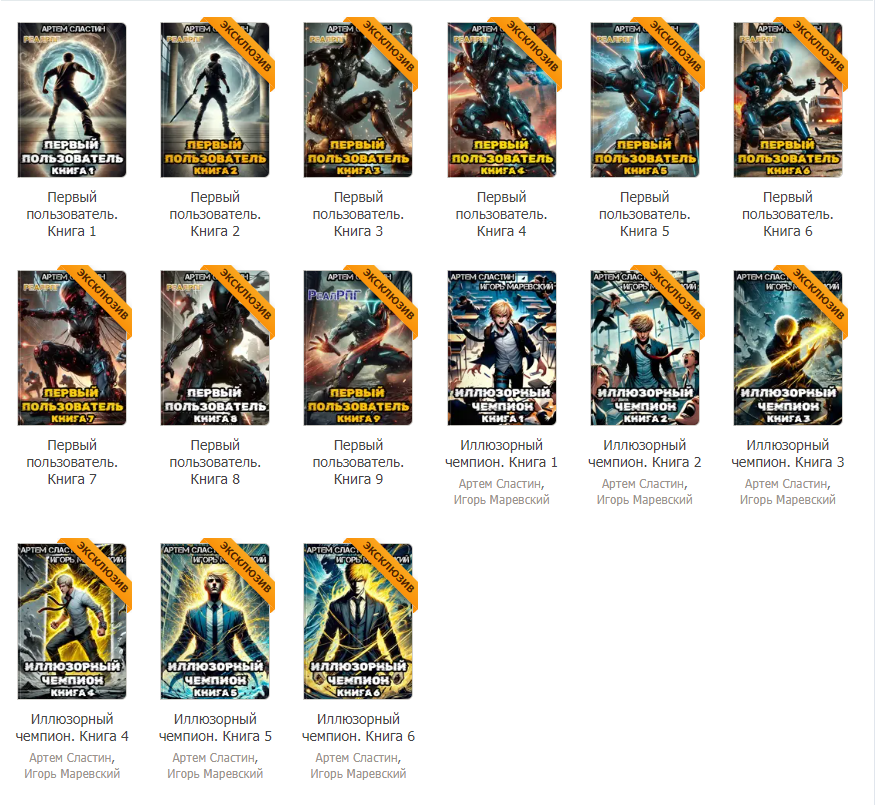This screenshot has width=875, height=805.
Task: Open authors link under Иллюзорный чемпион Книга 3
Action: pos(788,491)
